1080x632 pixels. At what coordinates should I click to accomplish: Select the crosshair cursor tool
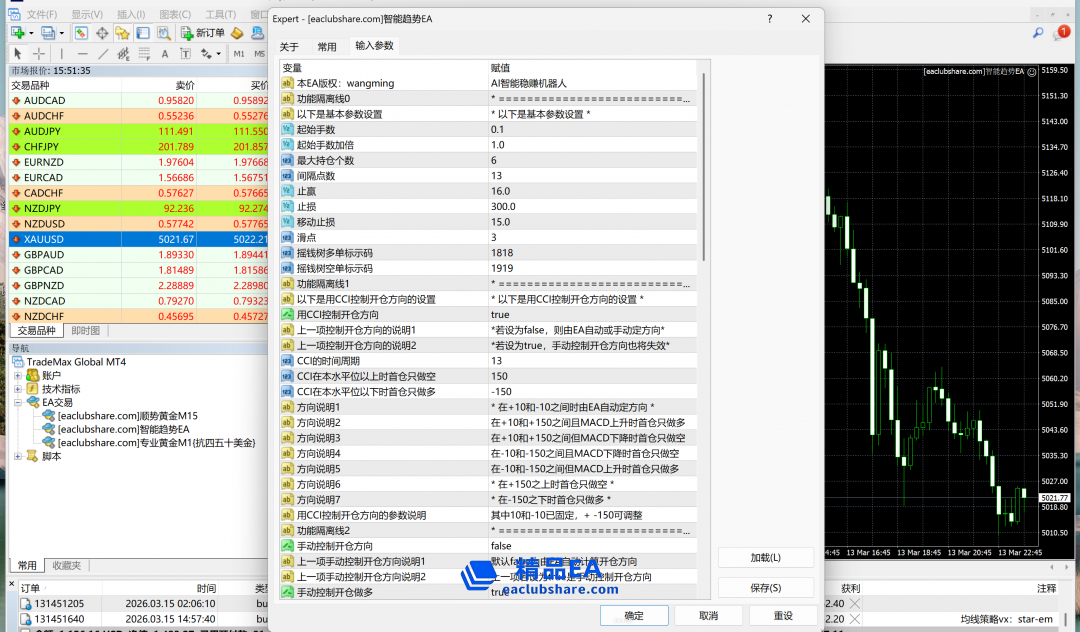click(x=39, y=54)
